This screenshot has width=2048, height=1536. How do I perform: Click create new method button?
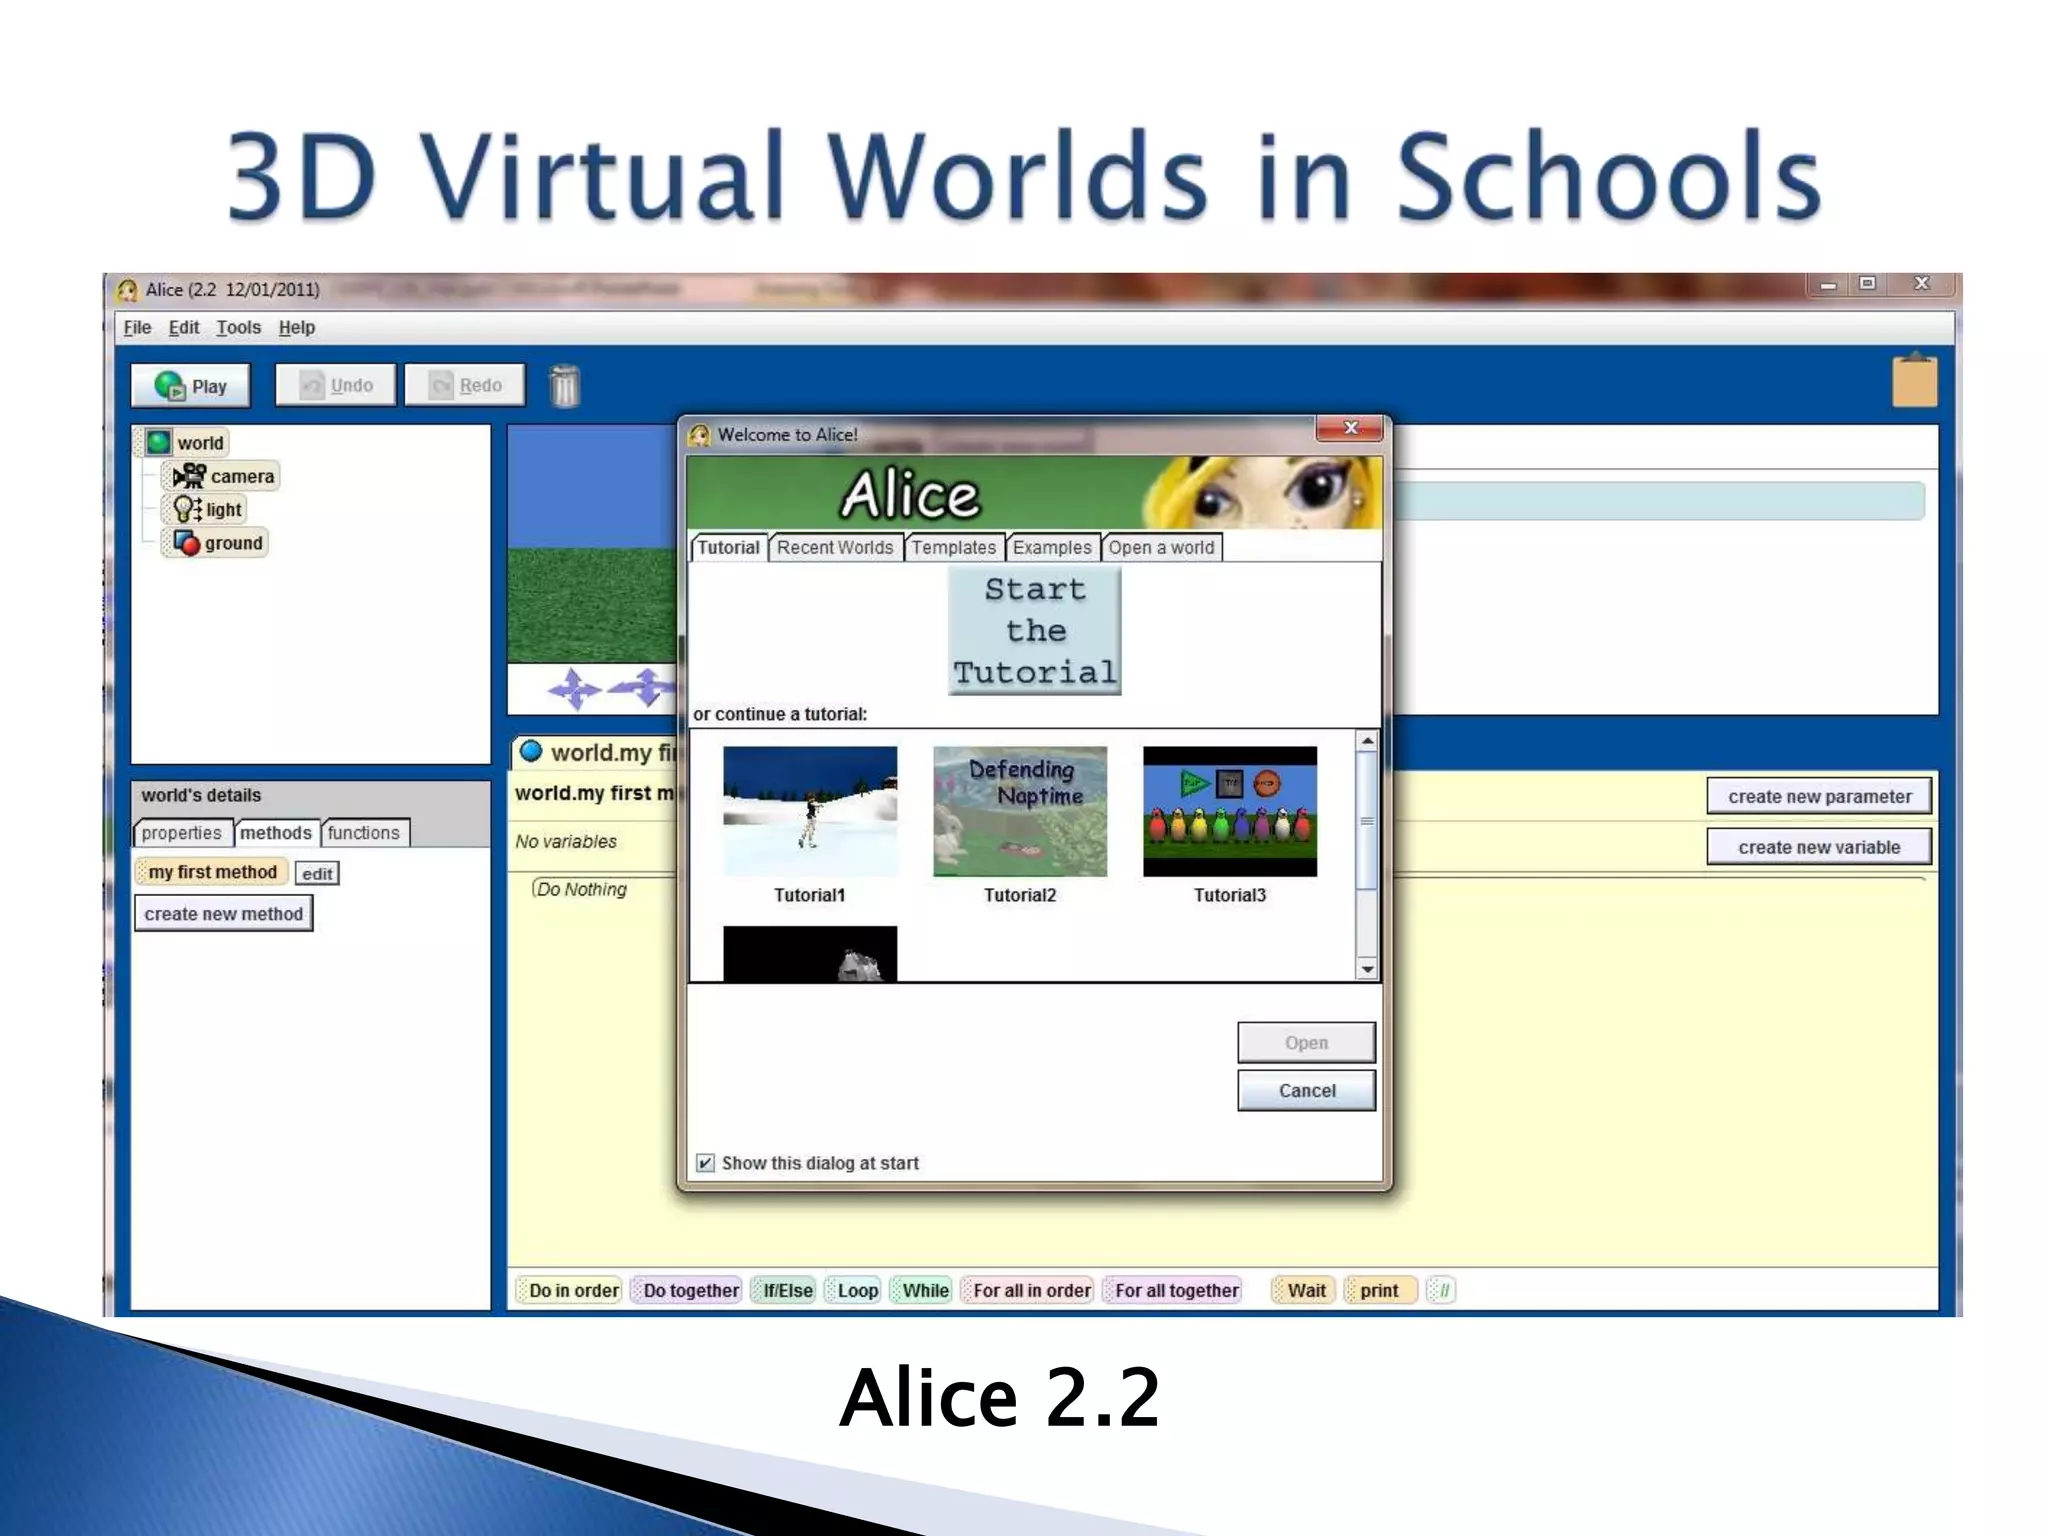click(224, 914)
